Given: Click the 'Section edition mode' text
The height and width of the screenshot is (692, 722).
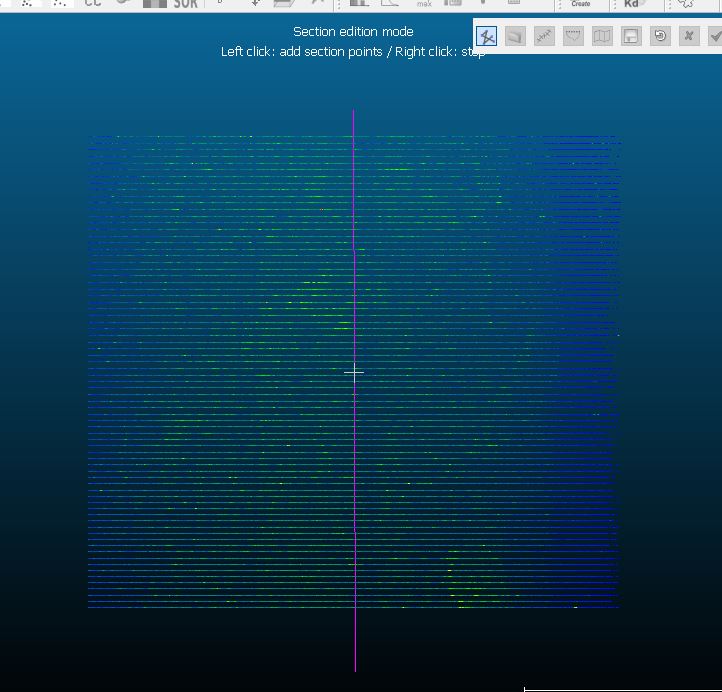Looking at the screenshot, I should tap(353, 32).
